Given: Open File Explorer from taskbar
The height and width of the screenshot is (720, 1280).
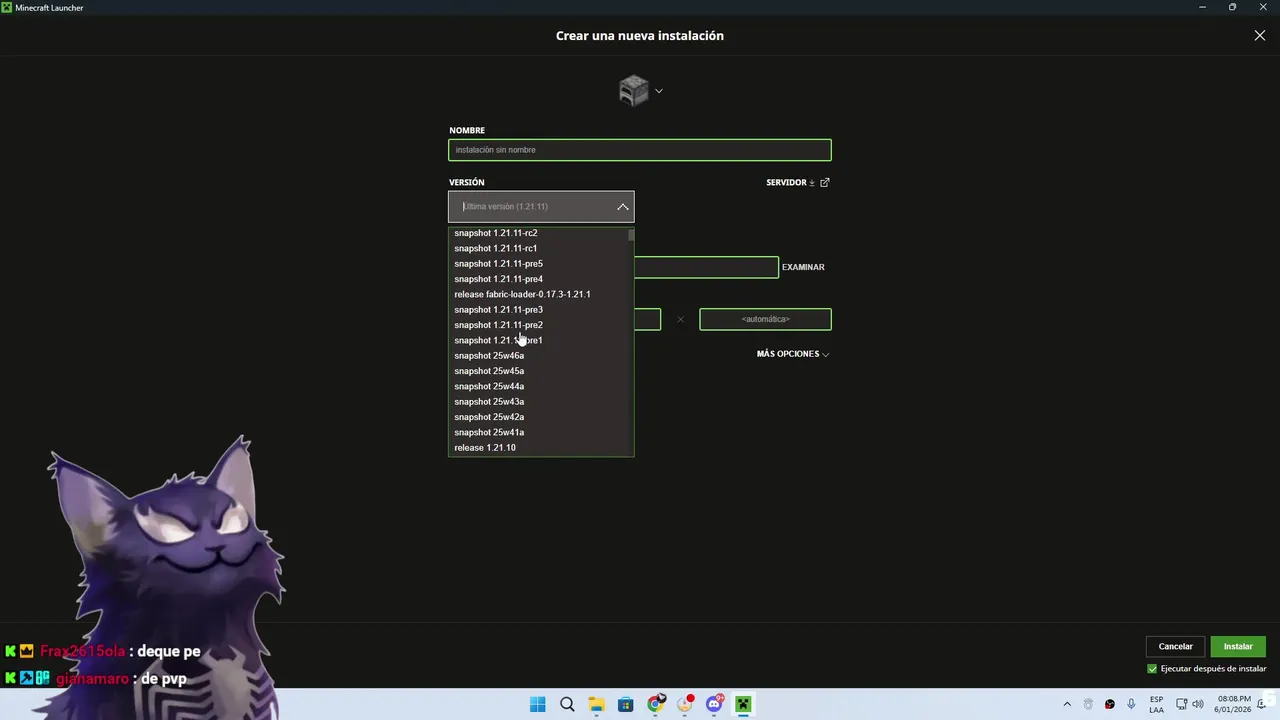Looking at the screenshot, I should point(596,704).
